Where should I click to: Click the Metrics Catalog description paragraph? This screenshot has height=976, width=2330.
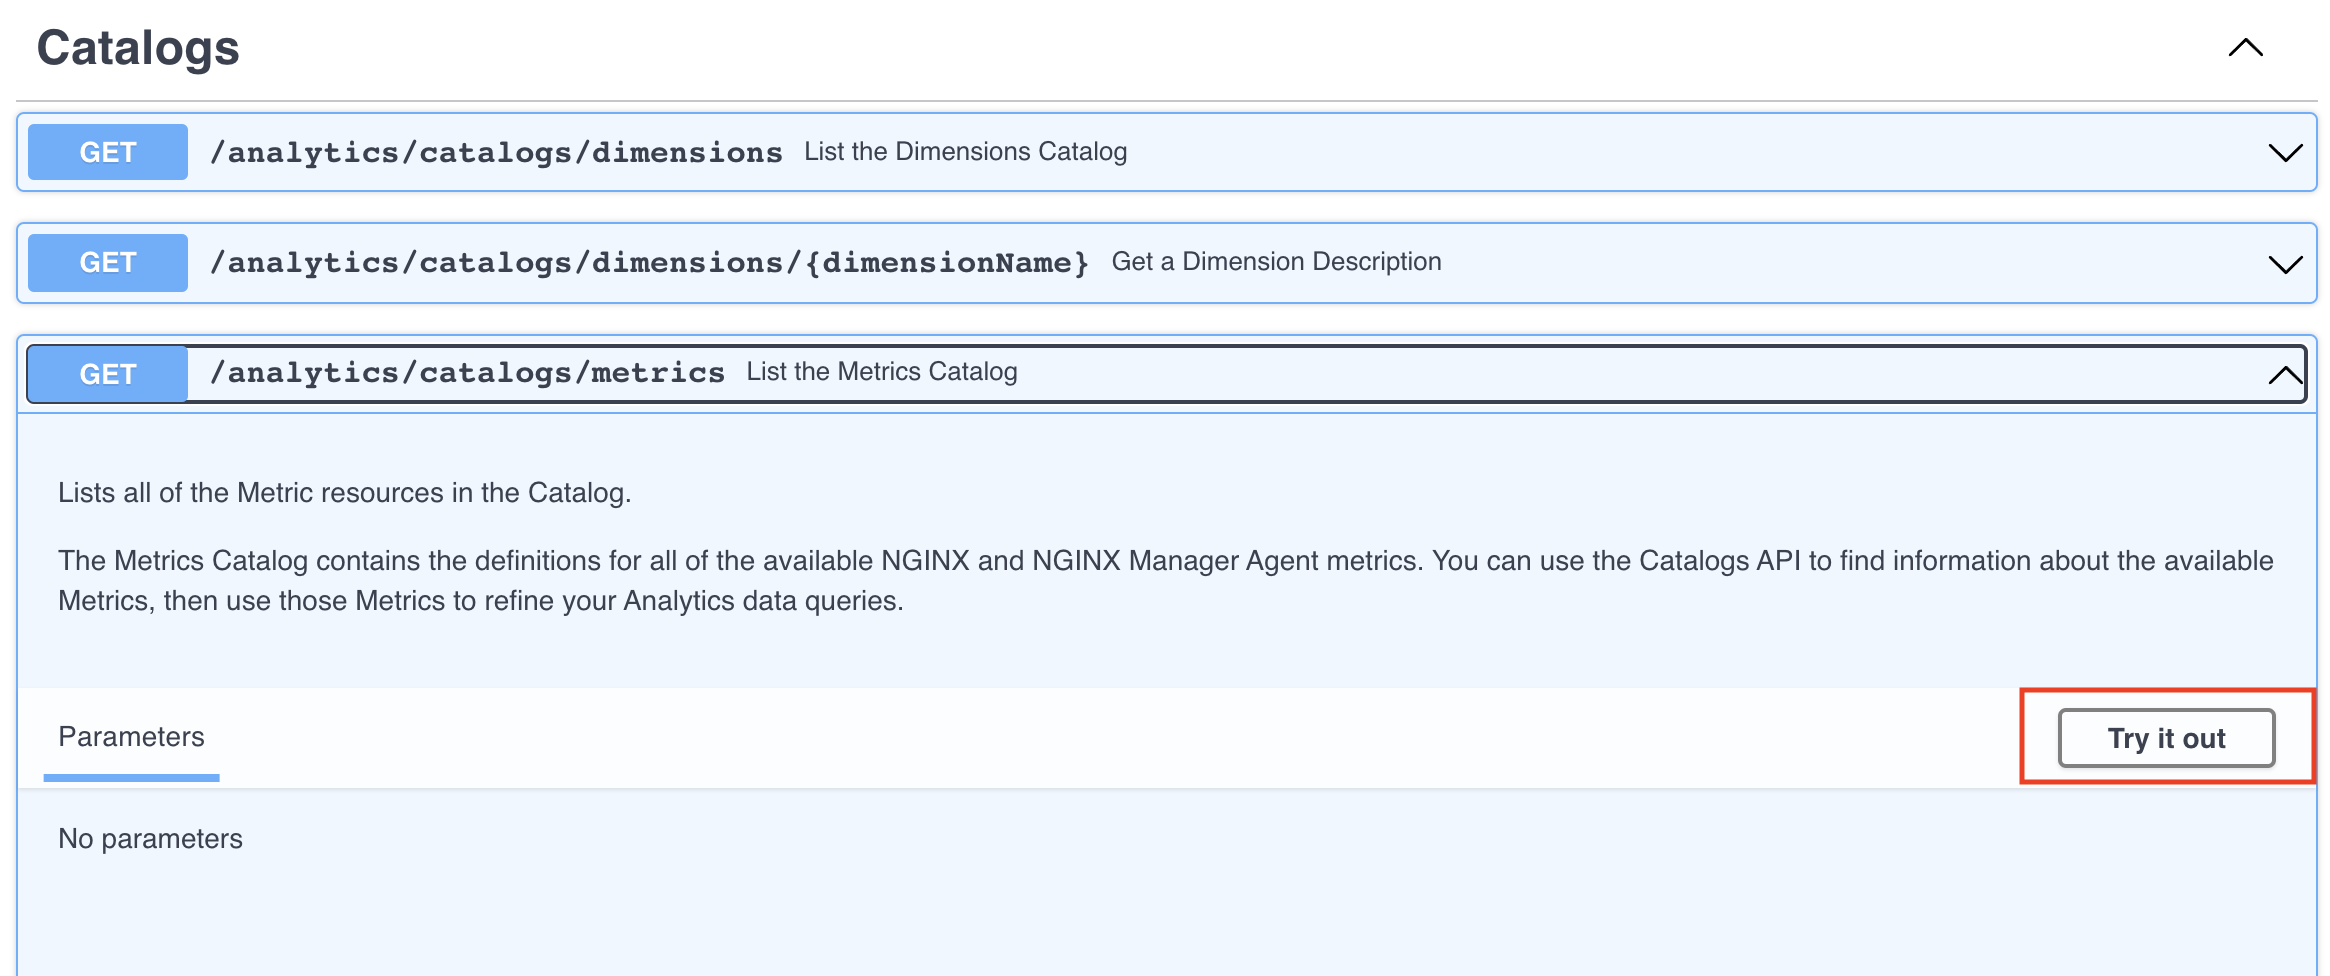(x=1166, y=581)
